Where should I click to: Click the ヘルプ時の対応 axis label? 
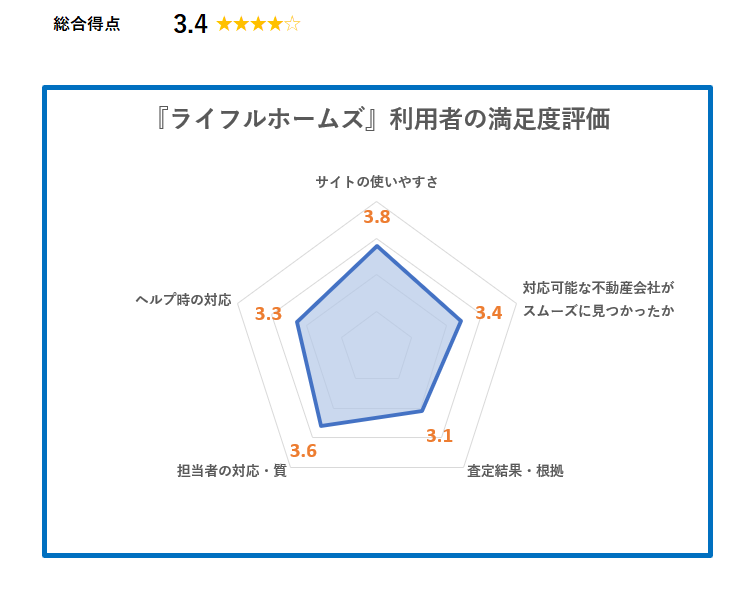click(183, 300)
